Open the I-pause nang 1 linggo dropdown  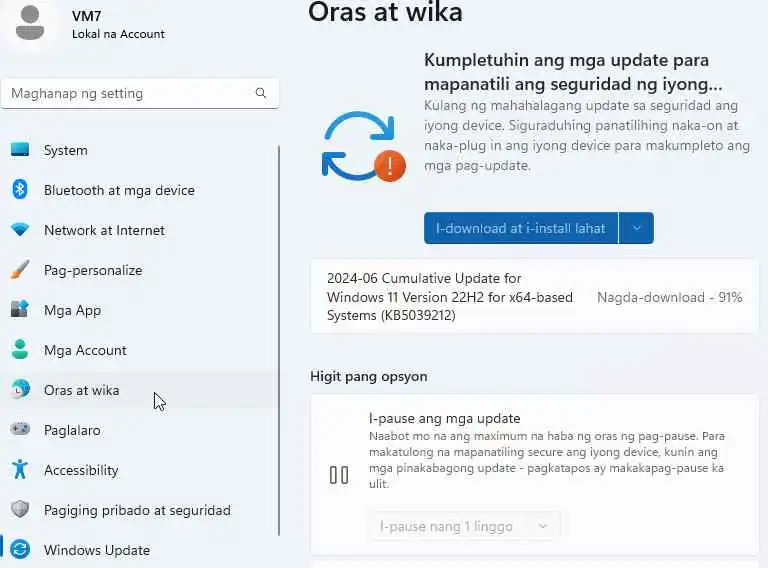point(464,526)
